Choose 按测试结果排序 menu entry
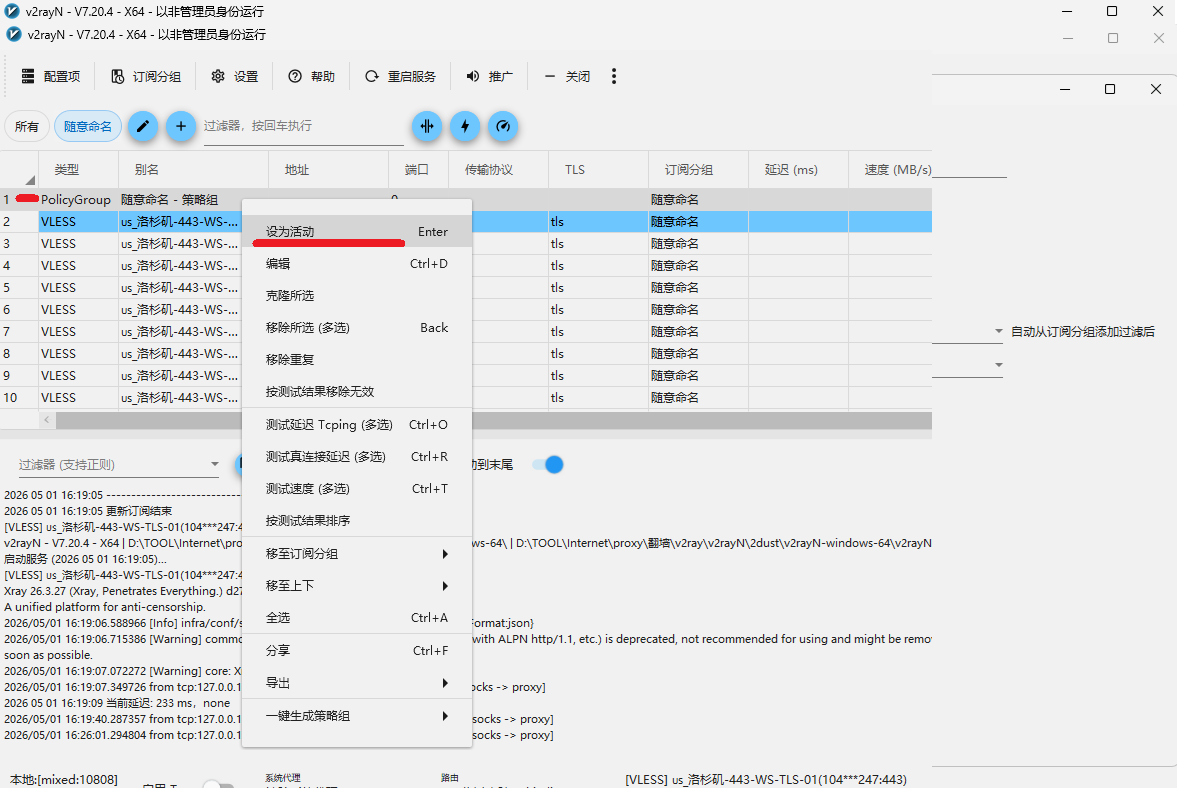The height and width of the screenshot is (788, 1177). click(x=357, y=521)
